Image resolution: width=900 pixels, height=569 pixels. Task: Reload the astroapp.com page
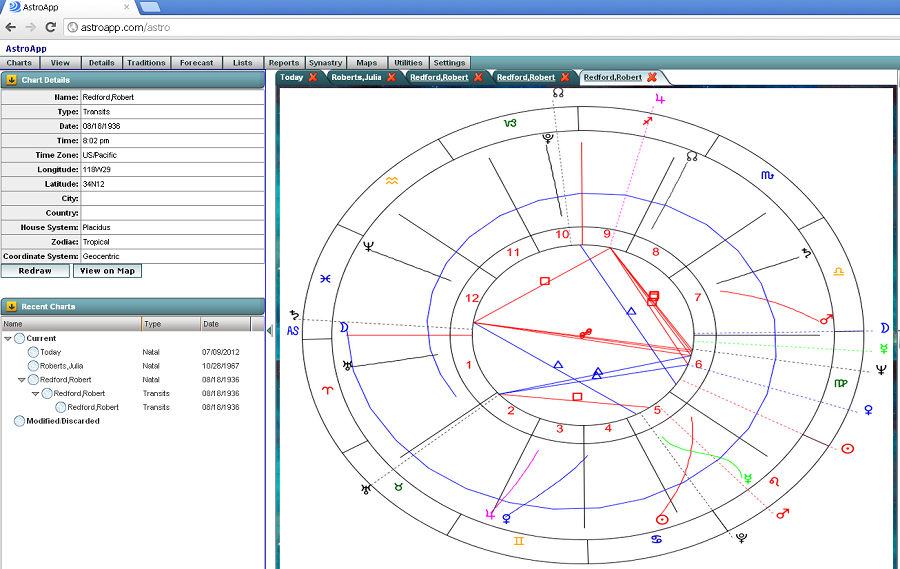click(50, 27)
